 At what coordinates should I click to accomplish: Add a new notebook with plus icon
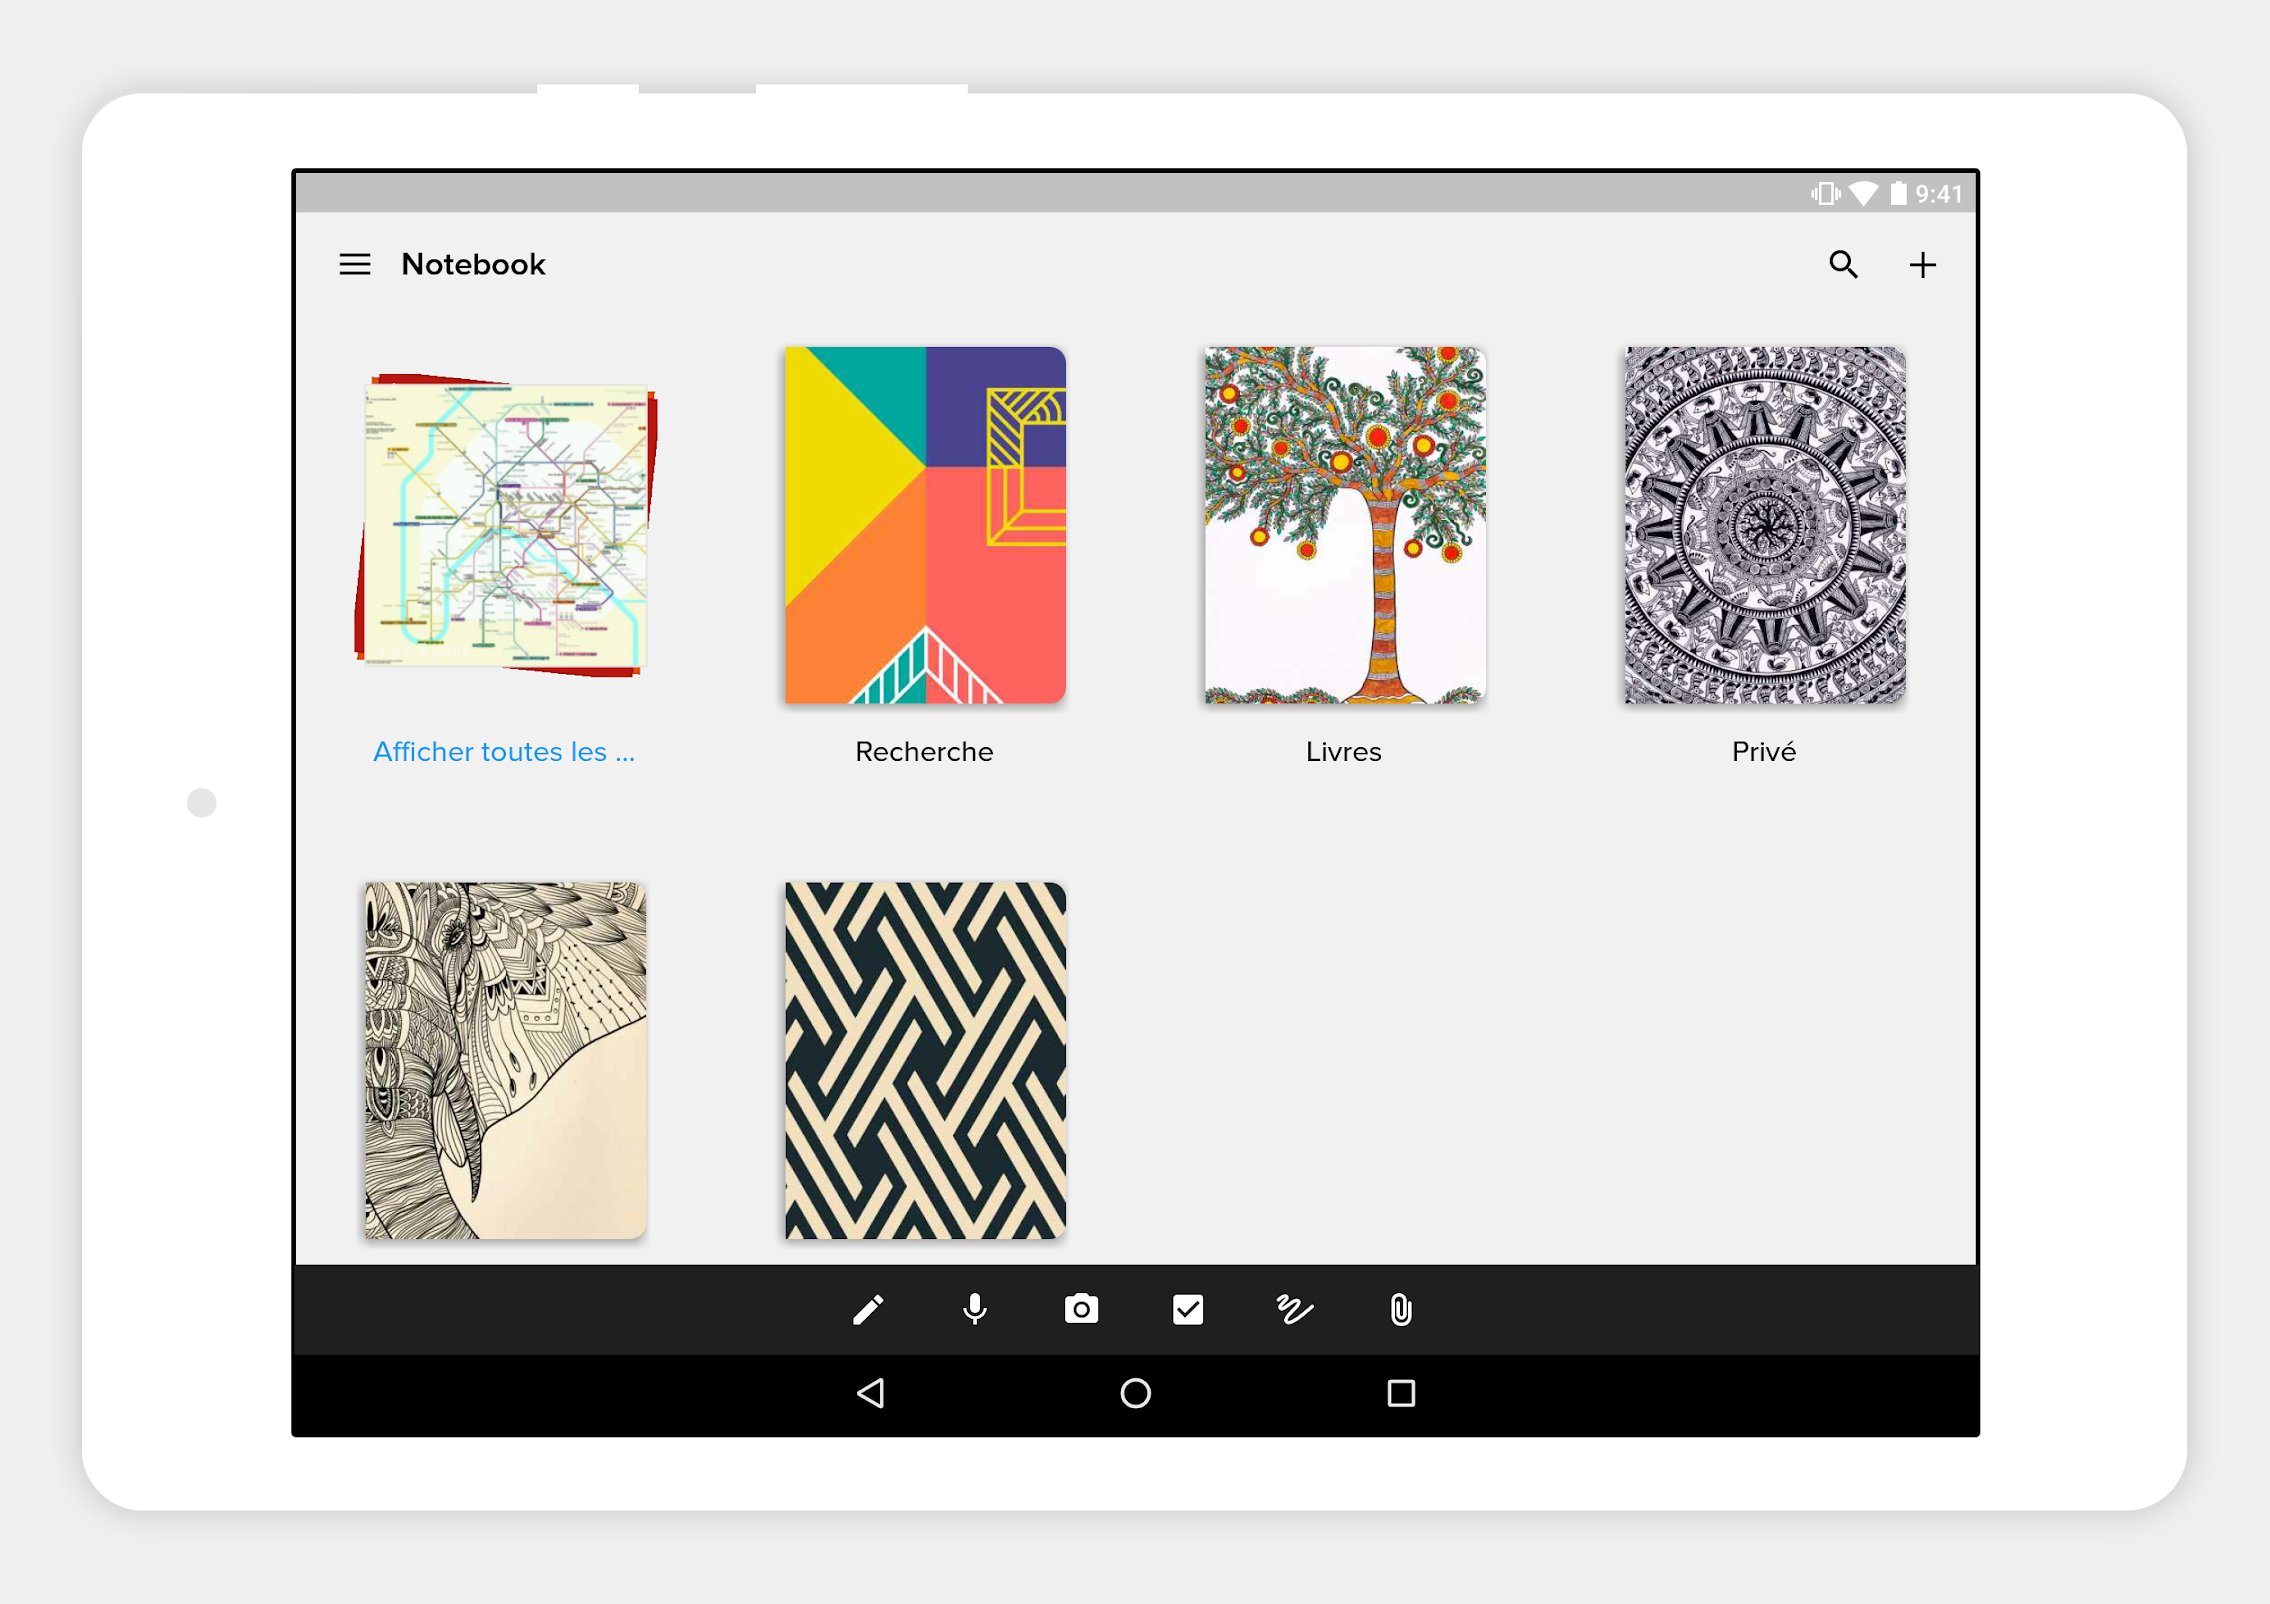click(1922, 264)
